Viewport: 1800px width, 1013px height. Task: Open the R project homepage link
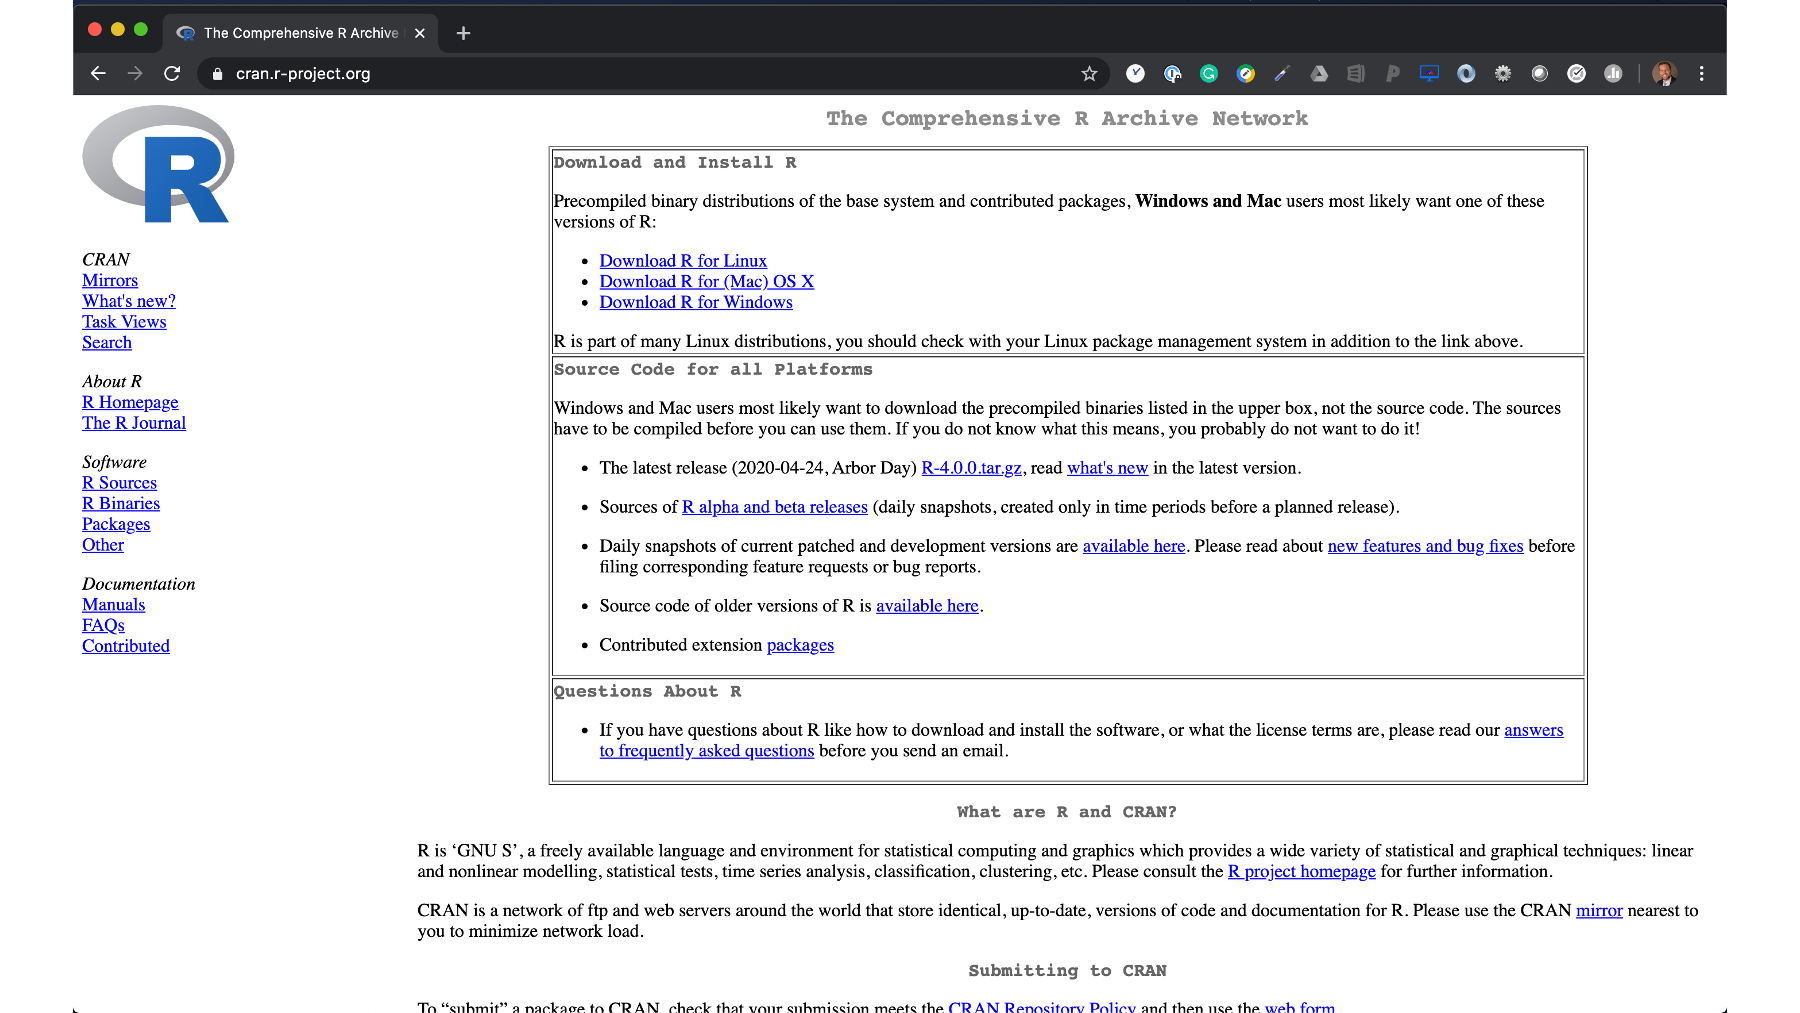1301,871
